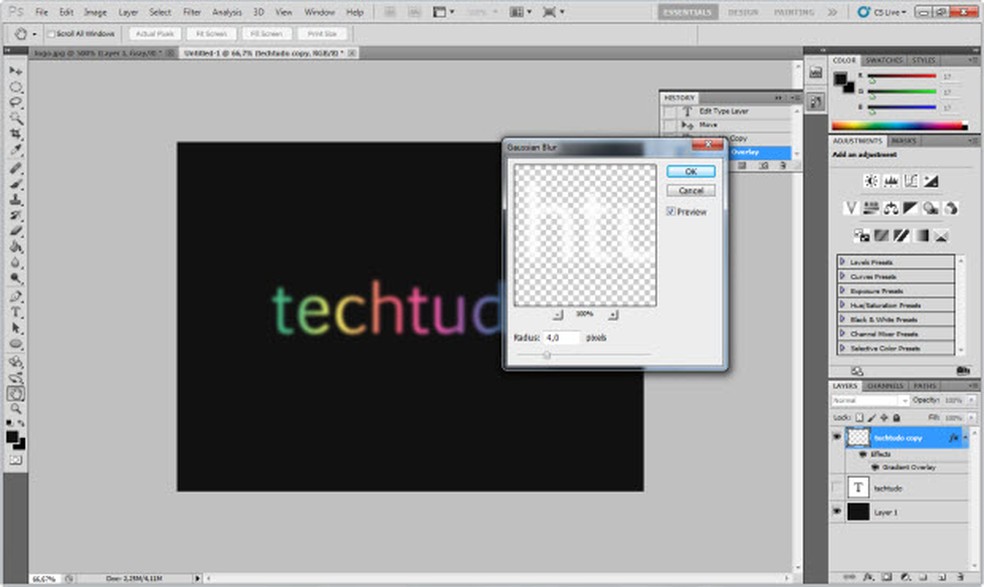Open the Filter menu
Screen dimensions: 984x587
[x=191, y=12]
